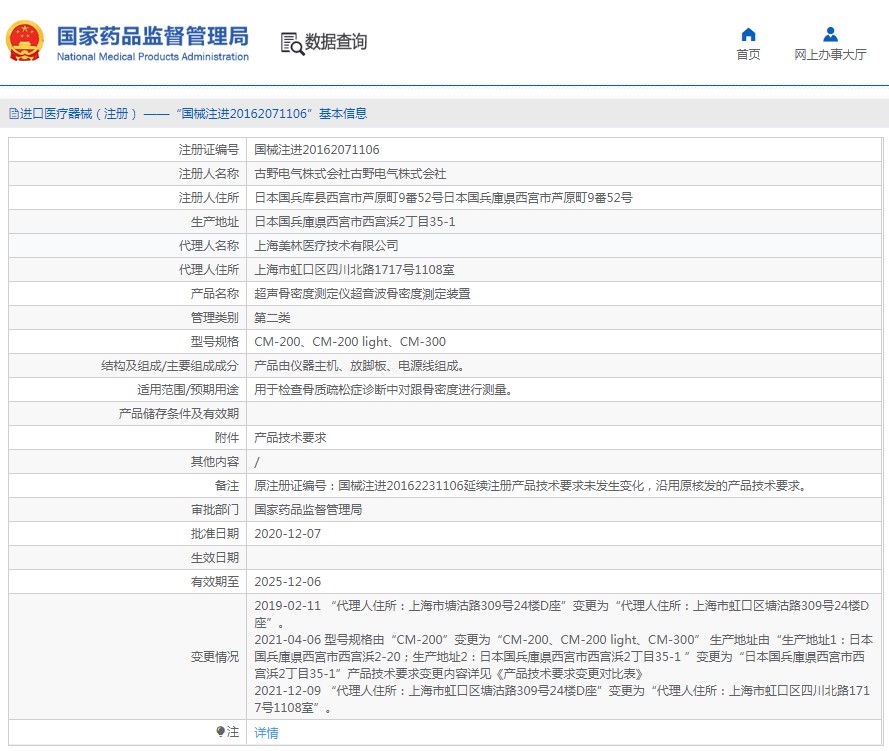
Task: Click the 变更情况 row label
Action: click(x=215, y=657)
